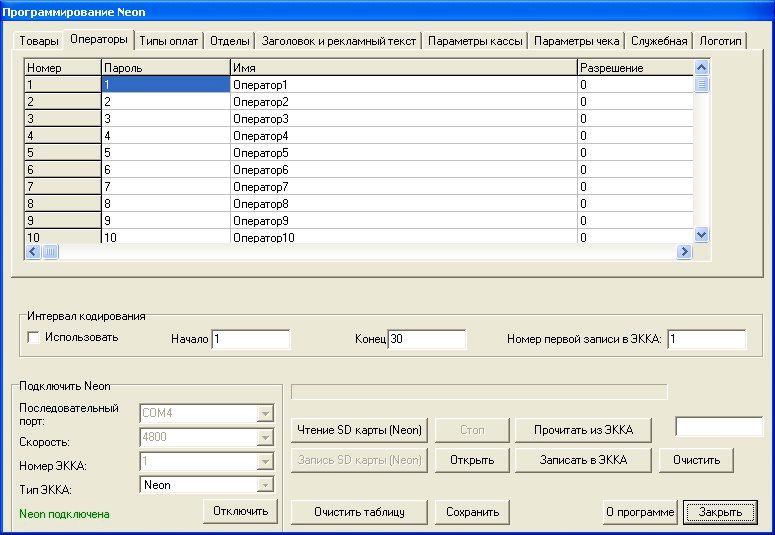The height and width of the screenshot is (535, 775).
Task: Click the row header number 8
Action: (x=63, y=204)
